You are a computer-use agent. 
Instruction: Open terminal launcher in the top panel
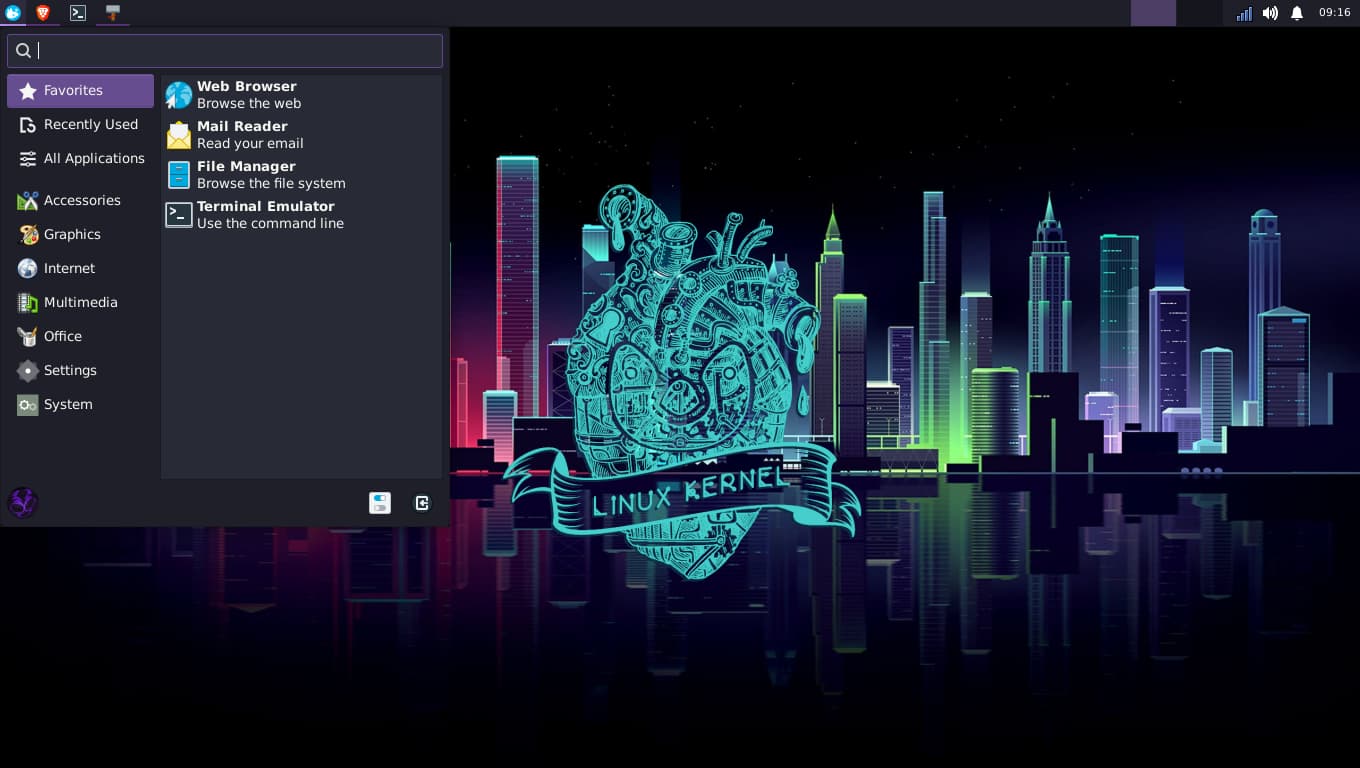78,13
